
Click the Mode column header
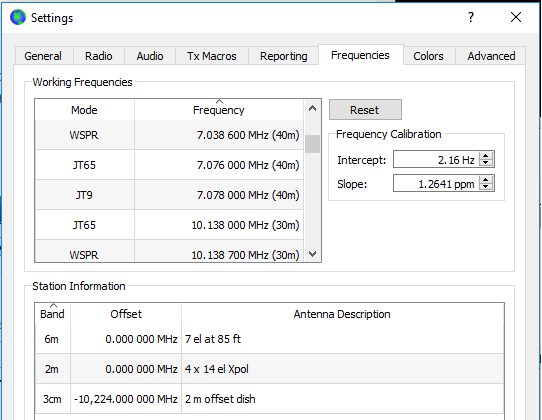pos(84,110)
